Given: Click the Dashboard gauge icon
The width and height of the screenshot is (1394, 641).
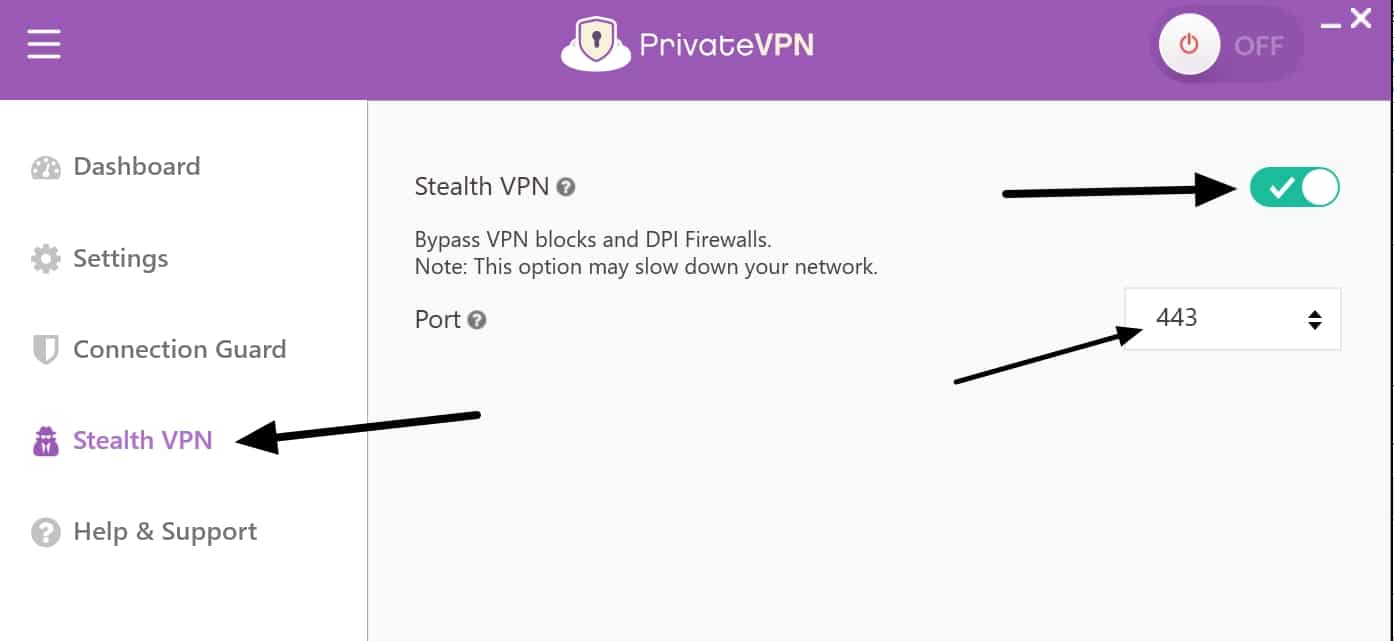Looking at the screenshot, I should tap(46, 168).
